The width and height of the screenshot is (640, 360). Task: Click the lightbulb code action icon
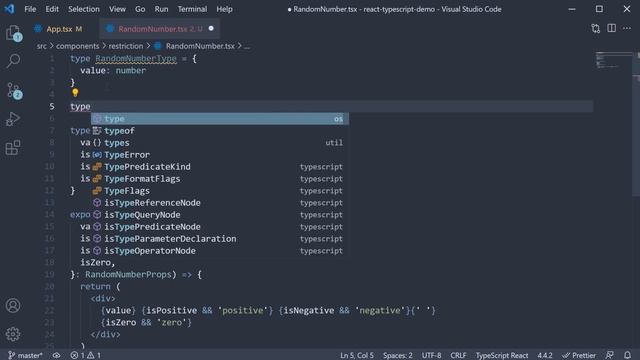[x=75, y=93]
